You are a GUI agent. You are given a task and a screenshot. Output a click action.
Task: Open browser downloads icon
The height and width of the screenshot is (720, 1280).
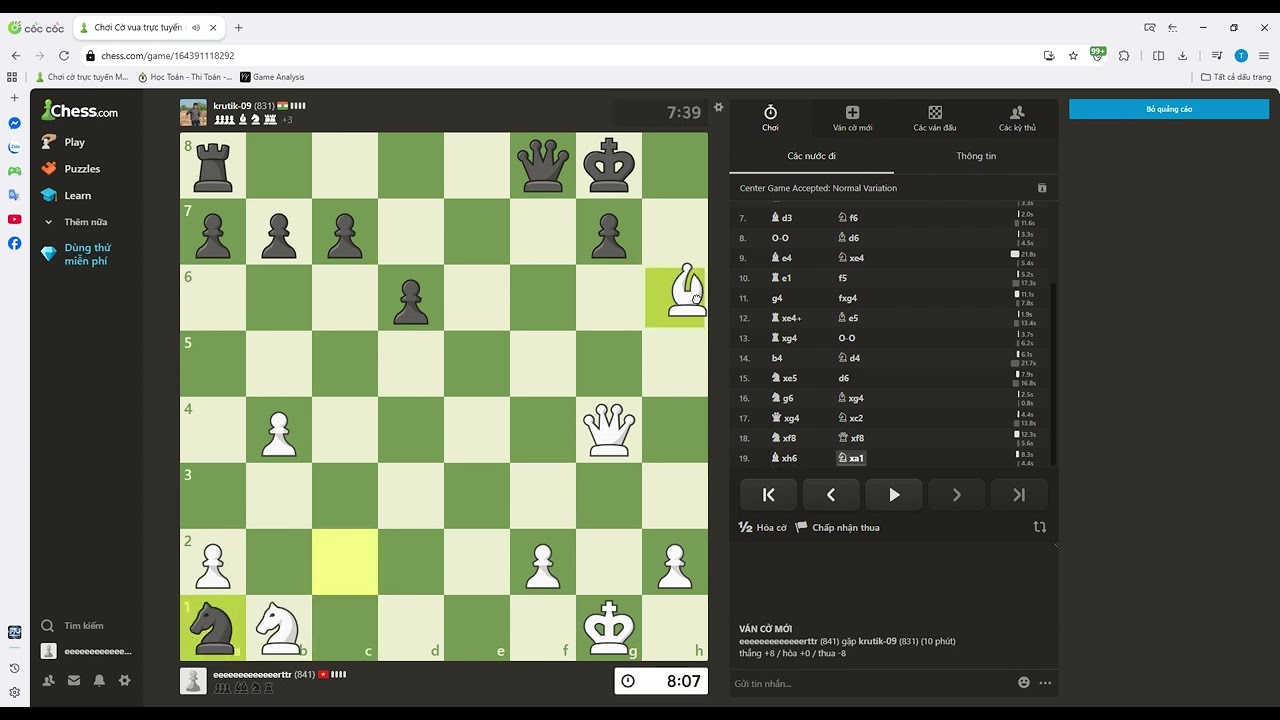(x=1183, y=56)
